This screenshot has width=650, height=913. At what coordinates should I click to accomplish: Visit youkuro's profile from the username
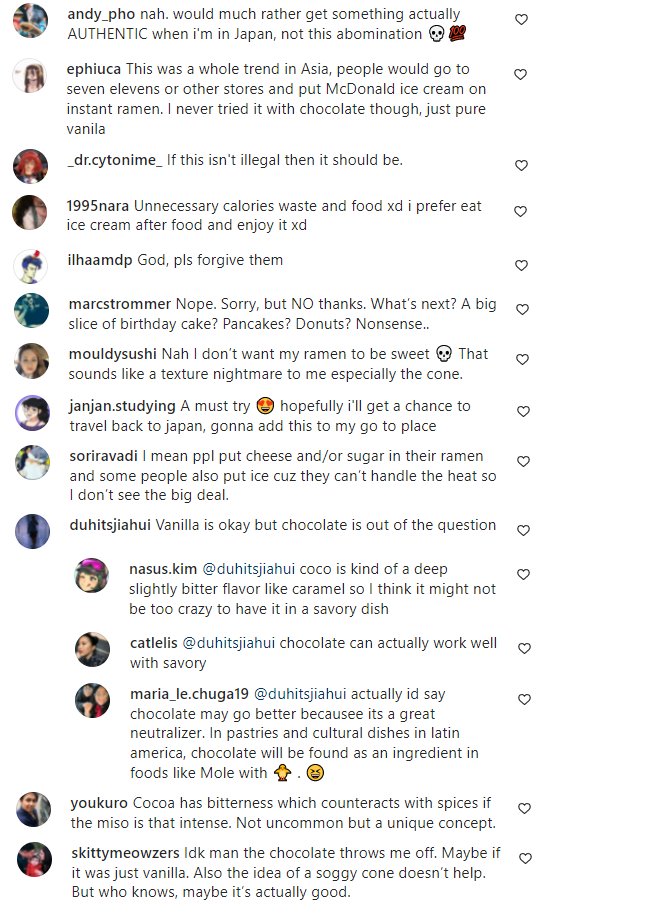[98, 803]
